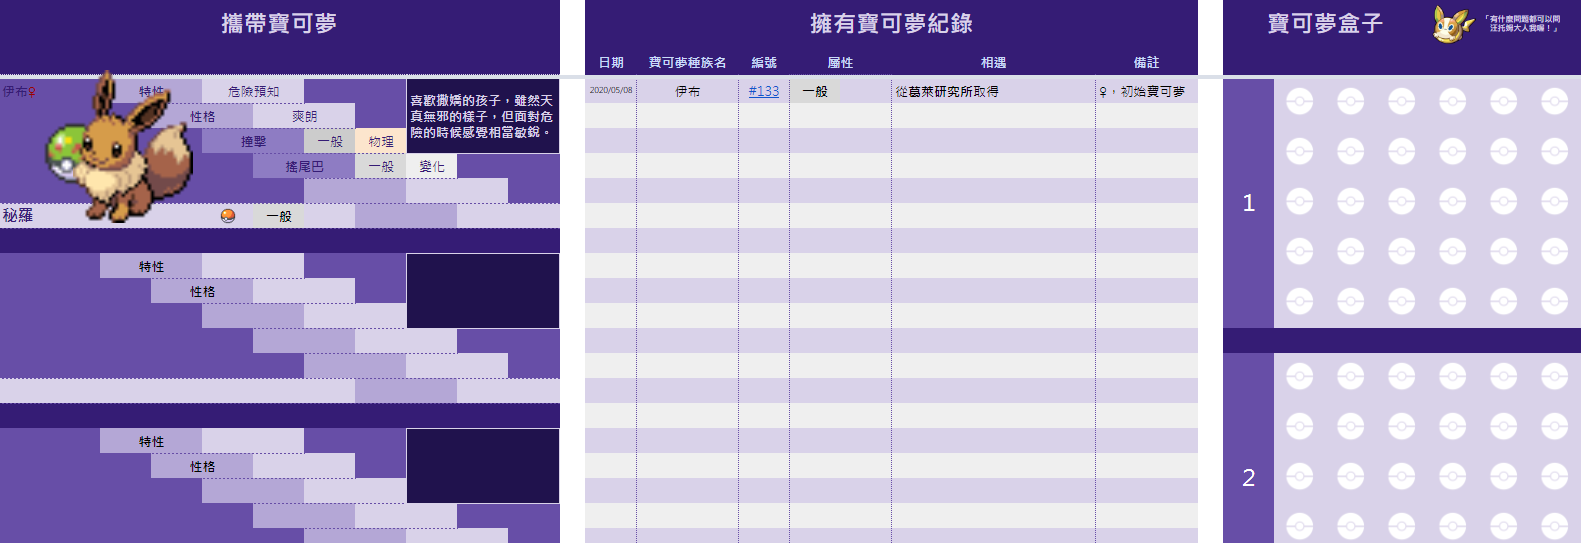Click the 撞擊 move cell
Viewport: 1581px width, 543px height.
pyautogui.click(x=253, y=141)
